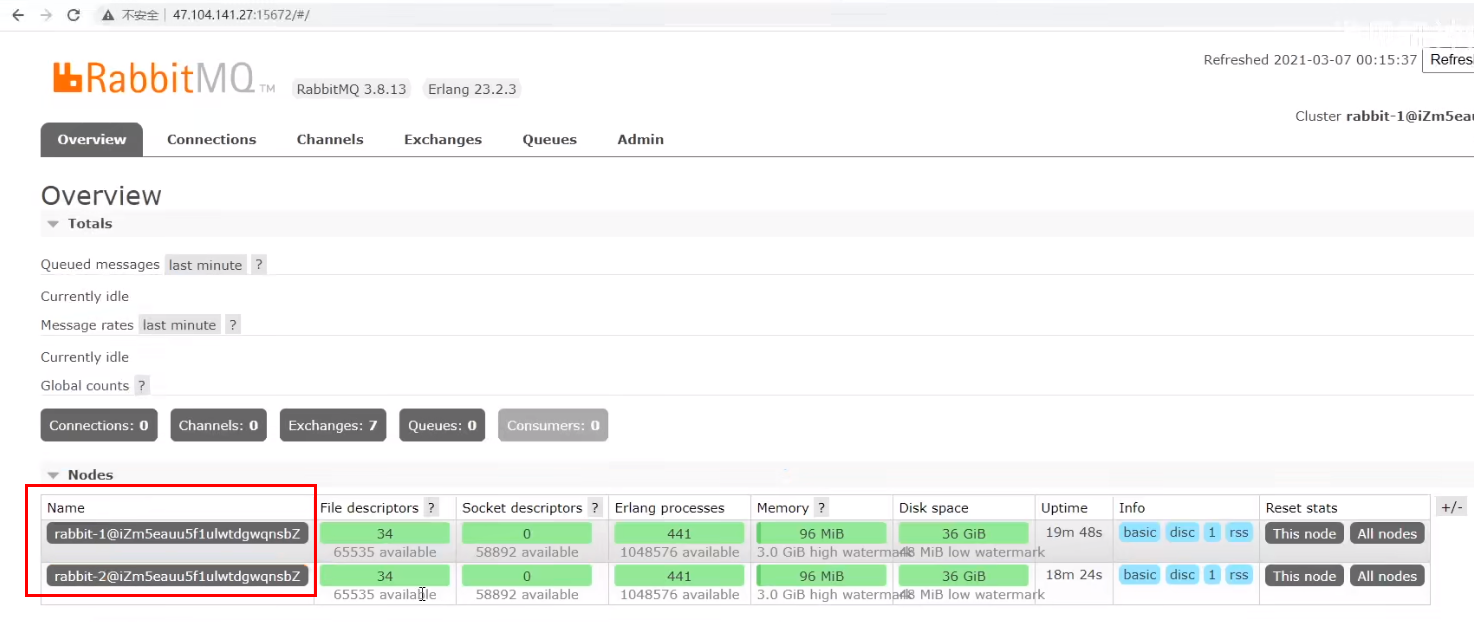Click the RabbitMQ logo
Image resolution: width=1474 pixels, height=622 pixels.
(164, 78)
